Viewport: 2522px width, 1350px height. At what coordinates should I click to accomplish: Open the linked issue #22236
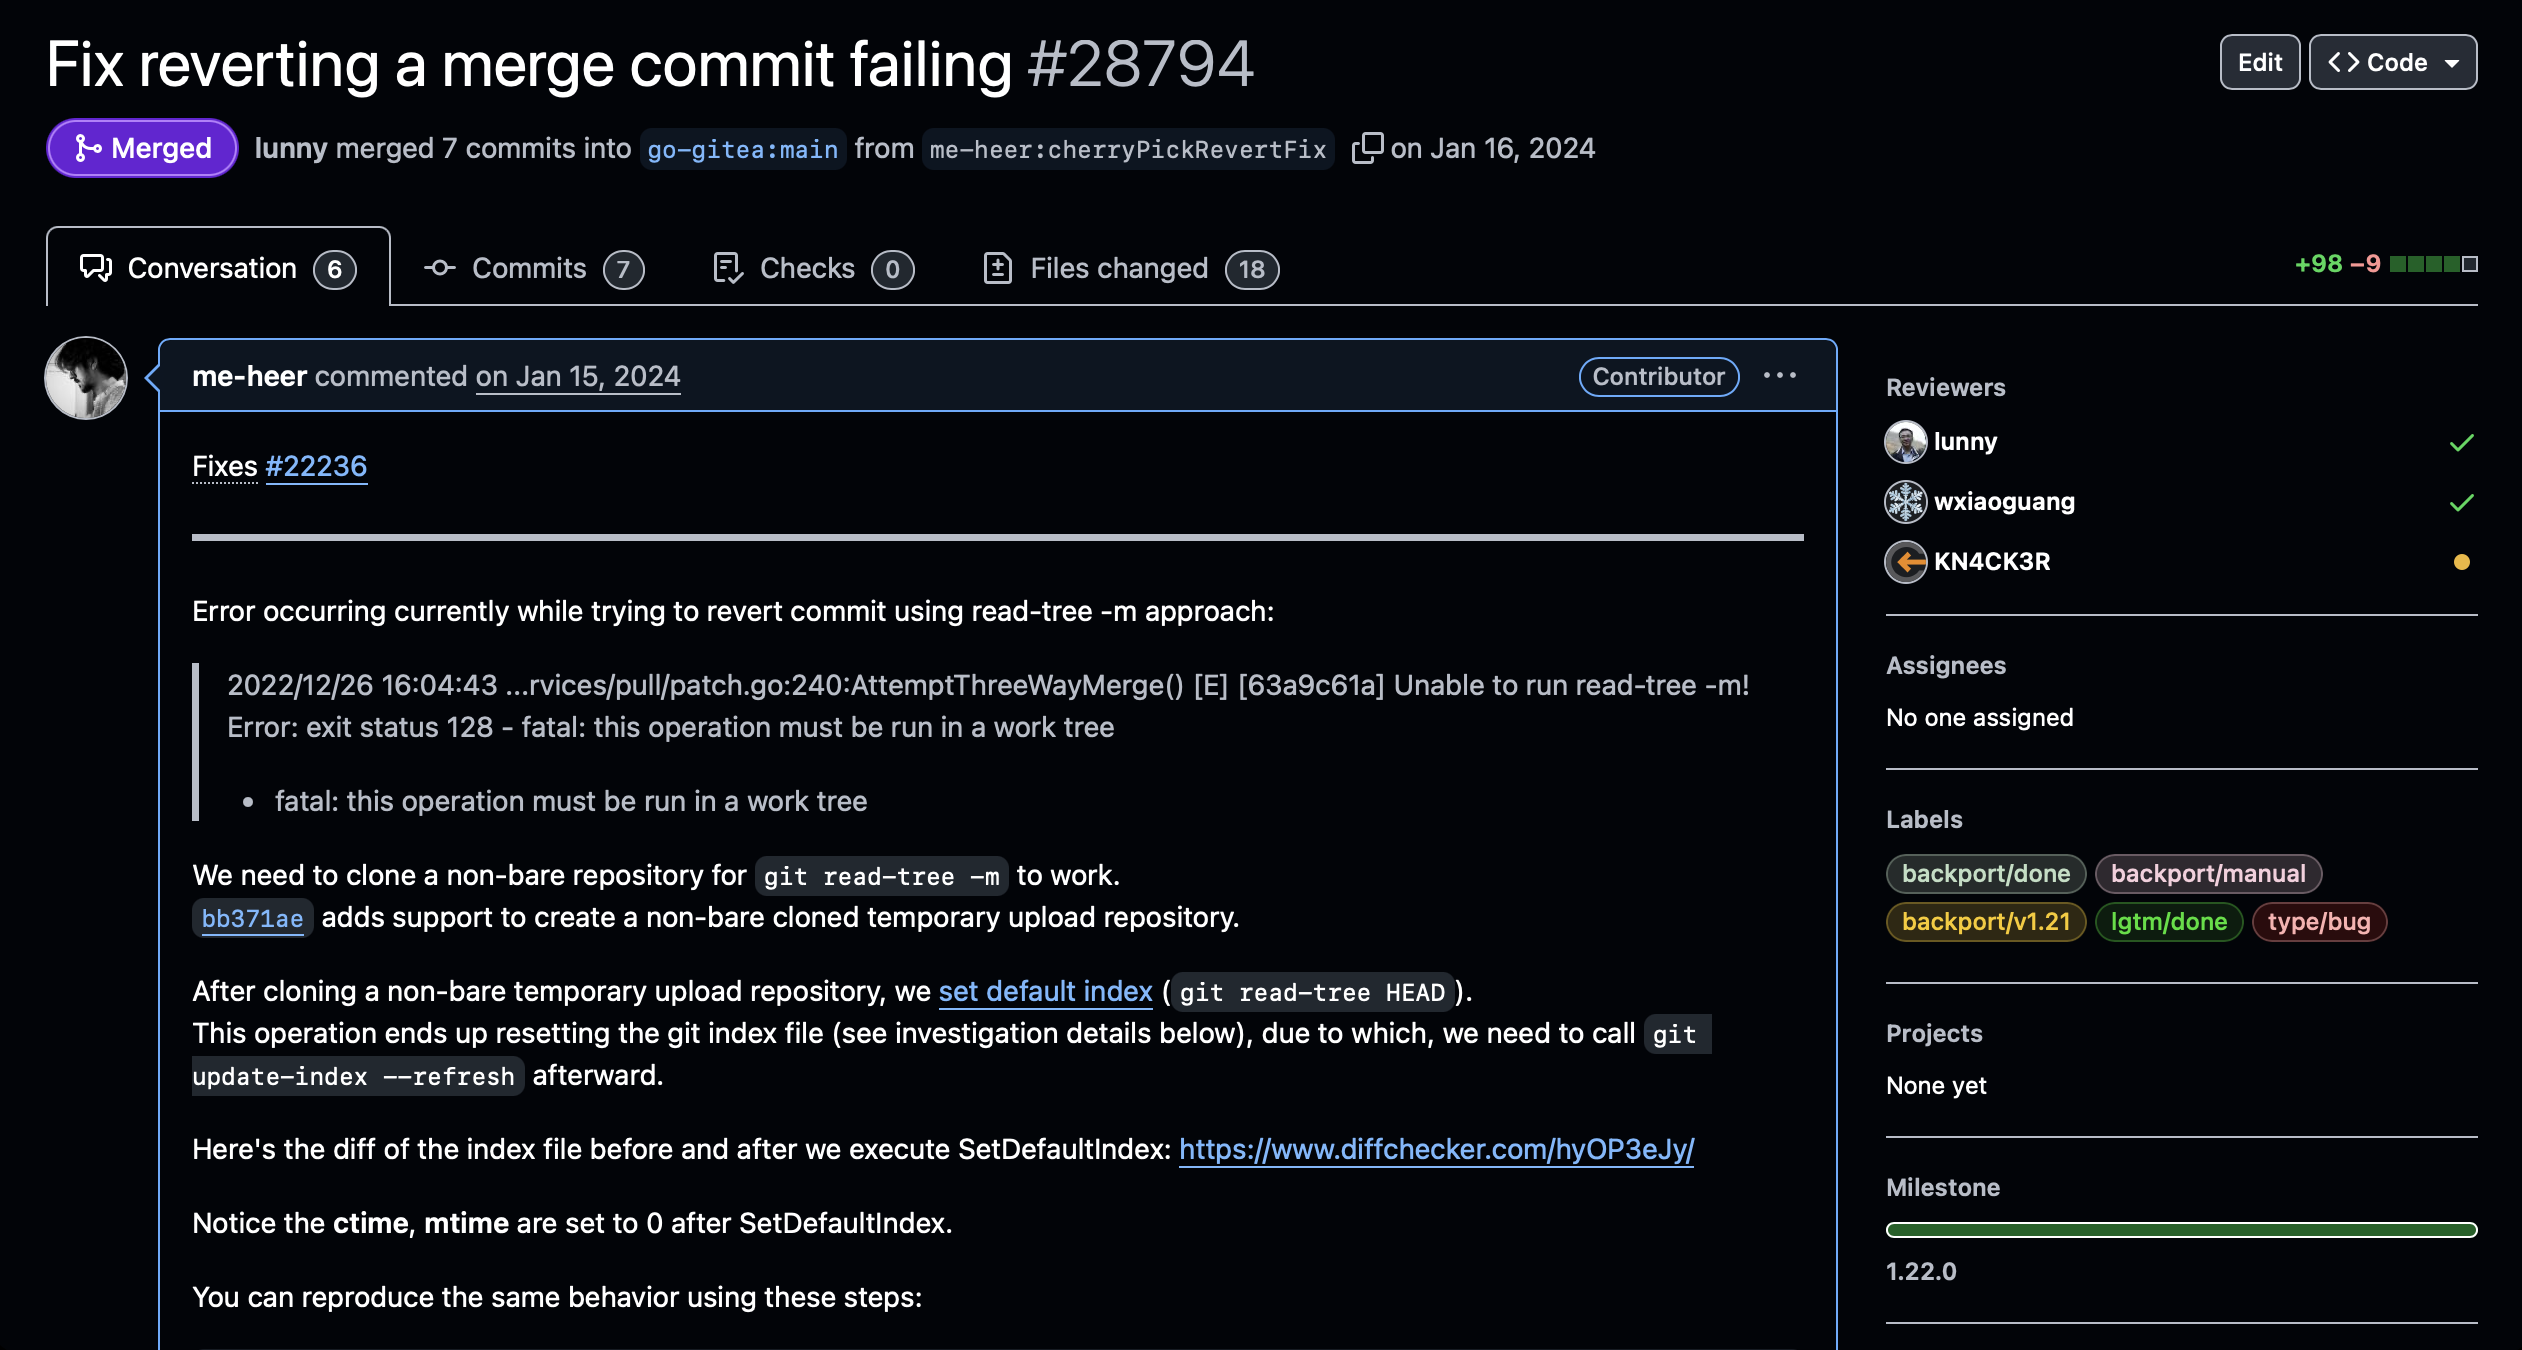click(x=316, y=465)
